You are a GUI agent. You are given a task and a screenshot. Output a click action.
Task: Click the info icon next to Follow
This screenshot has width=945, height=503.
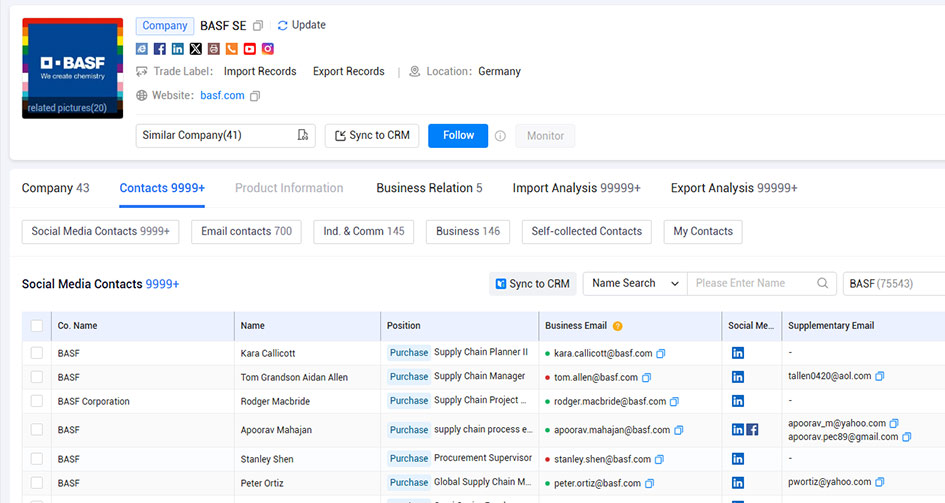(500, 136)
